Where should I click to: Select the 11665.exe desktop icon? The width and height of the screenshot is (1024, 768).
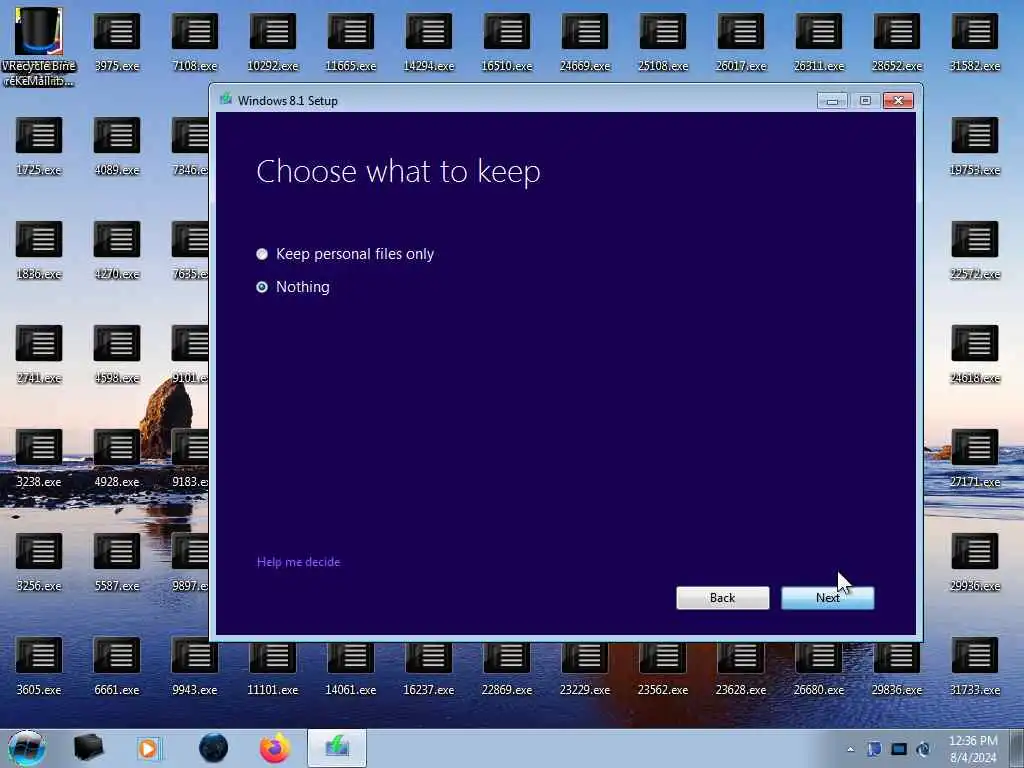(351, 42)
